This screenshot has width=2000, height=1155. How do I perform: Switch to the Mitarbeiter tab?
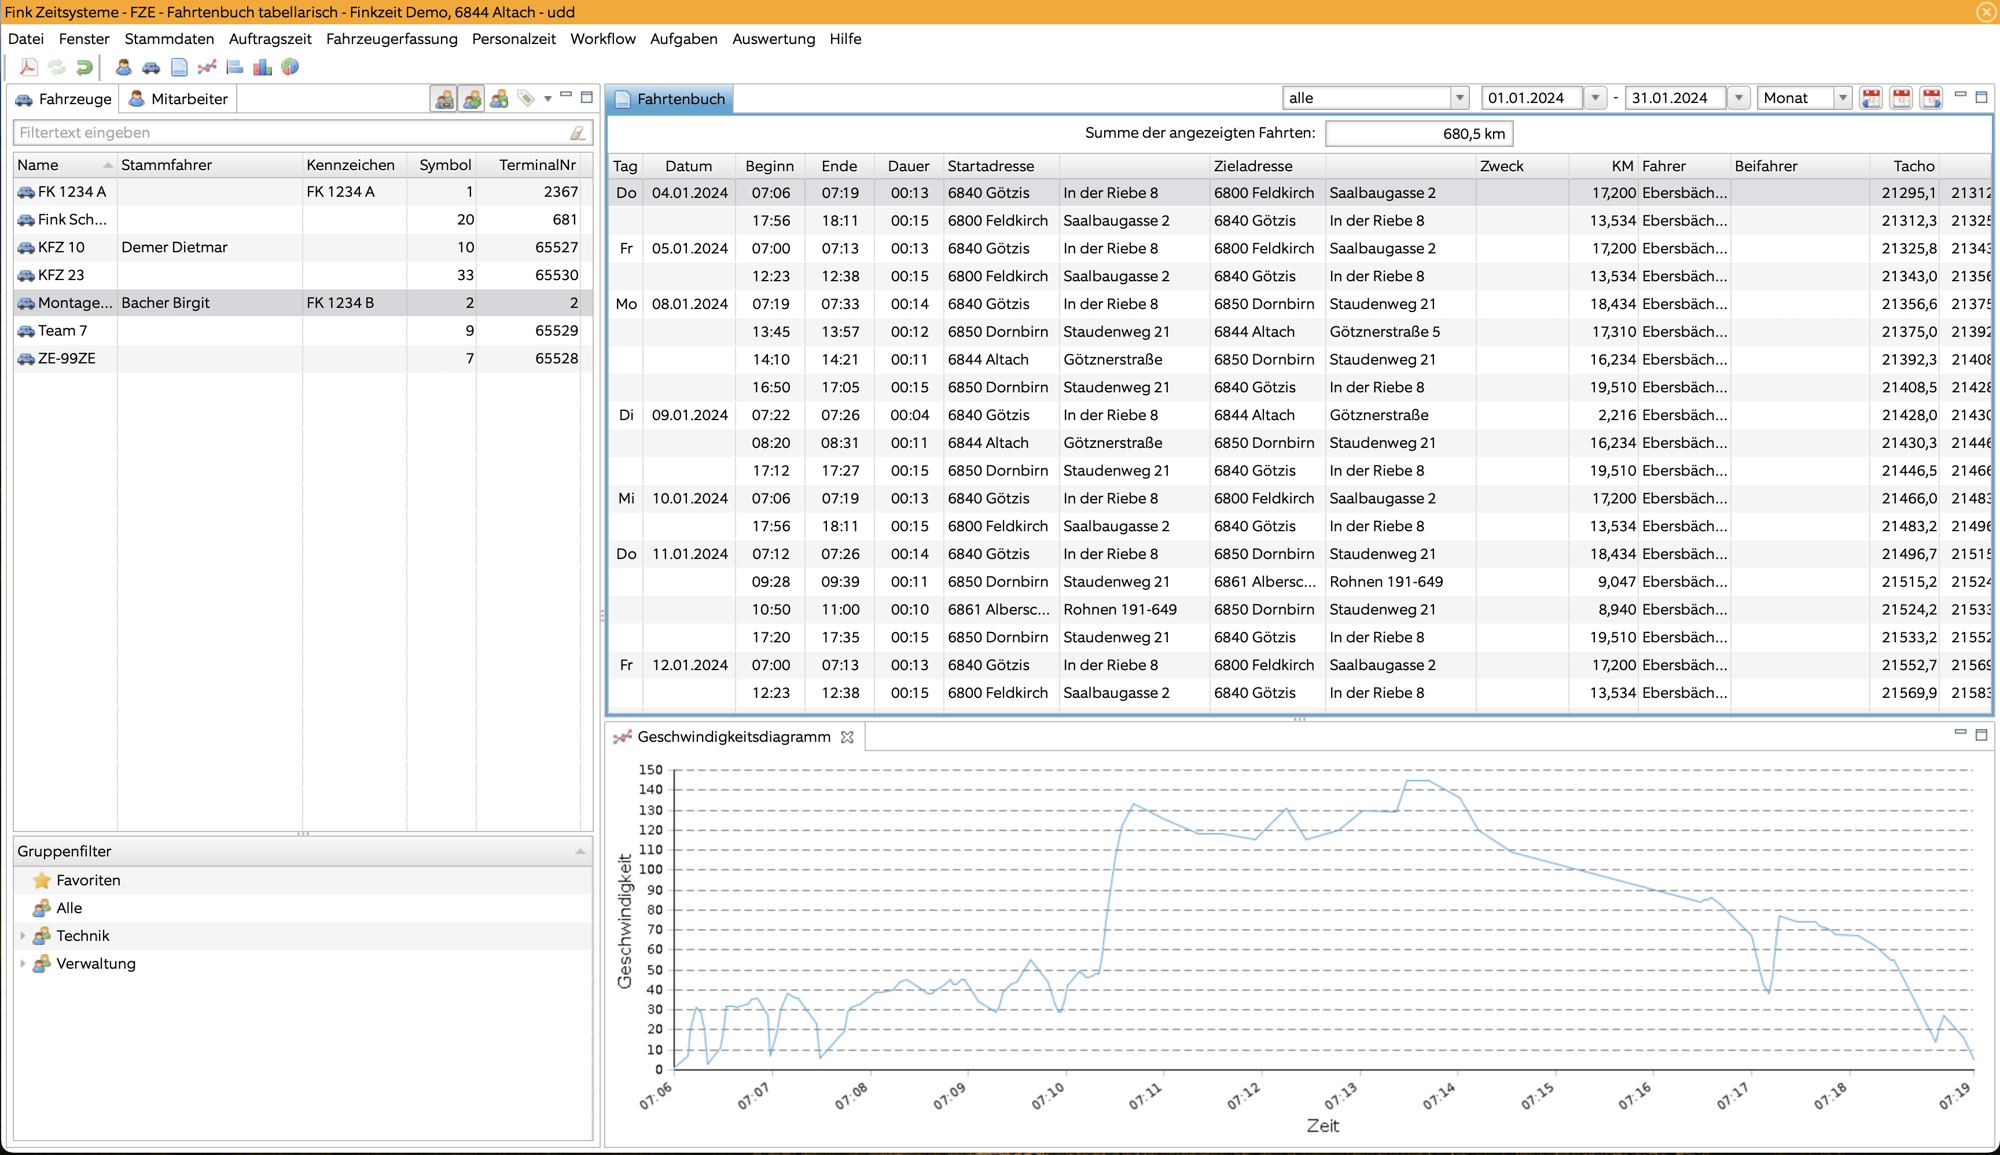[178, 99]
